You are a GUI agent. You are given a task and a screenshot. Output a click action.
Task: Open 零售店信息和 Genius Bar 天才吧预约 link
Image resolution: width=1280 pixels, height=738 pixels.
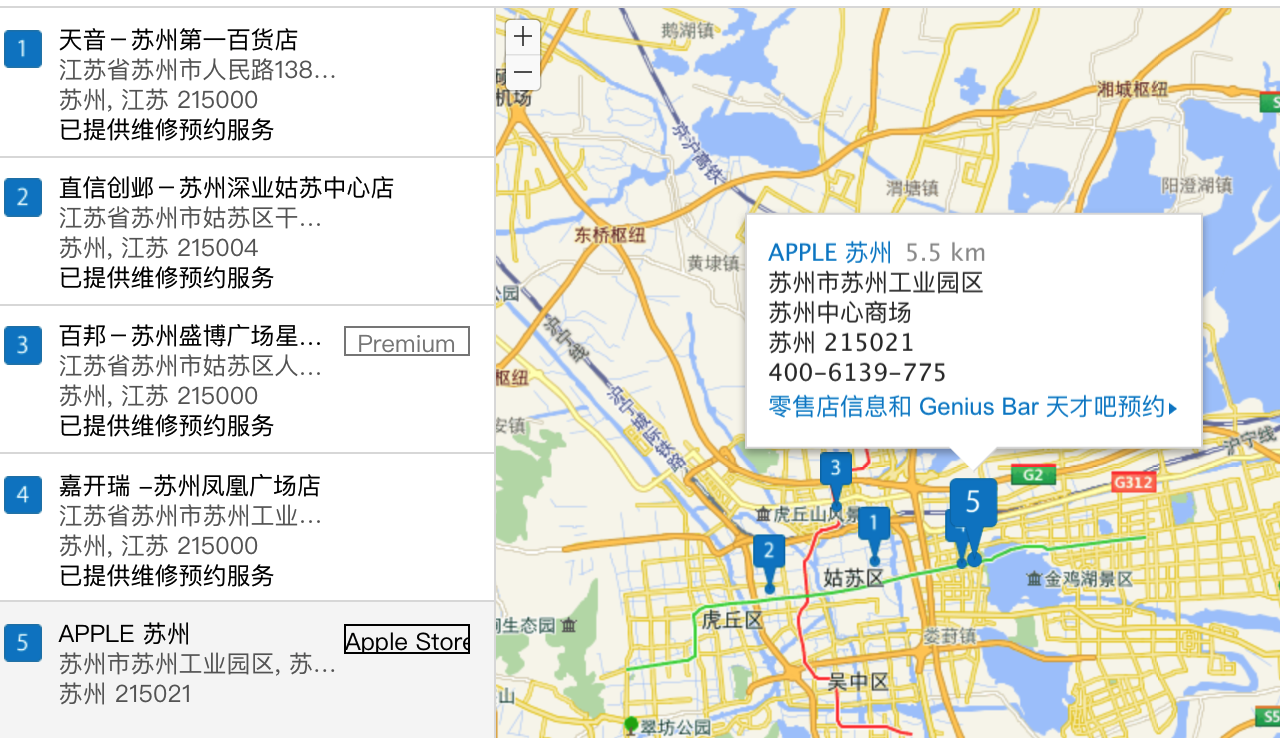pos(972,407)
